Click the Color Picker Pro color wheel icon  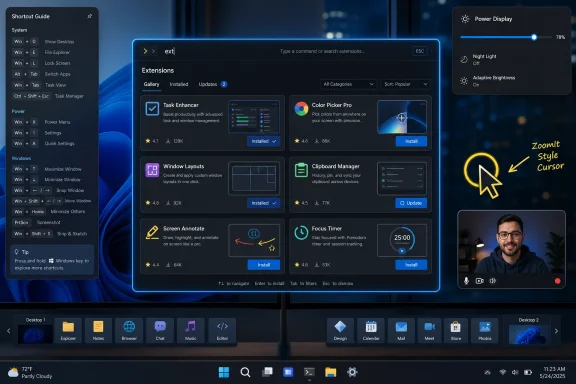[x=301, y=109]
